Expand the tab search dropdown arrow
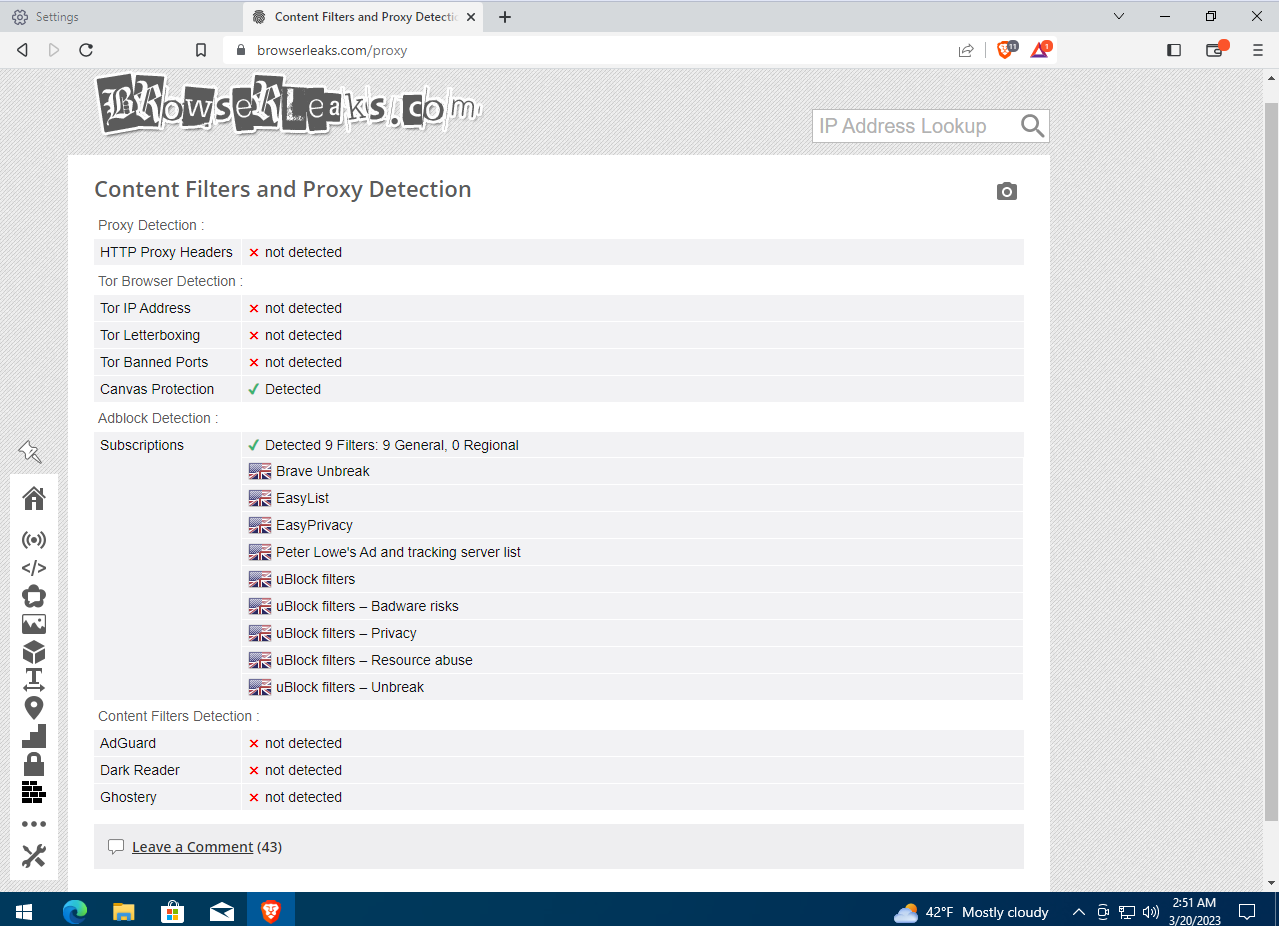The image size is (1279, 926). [x=1118, y=17]
